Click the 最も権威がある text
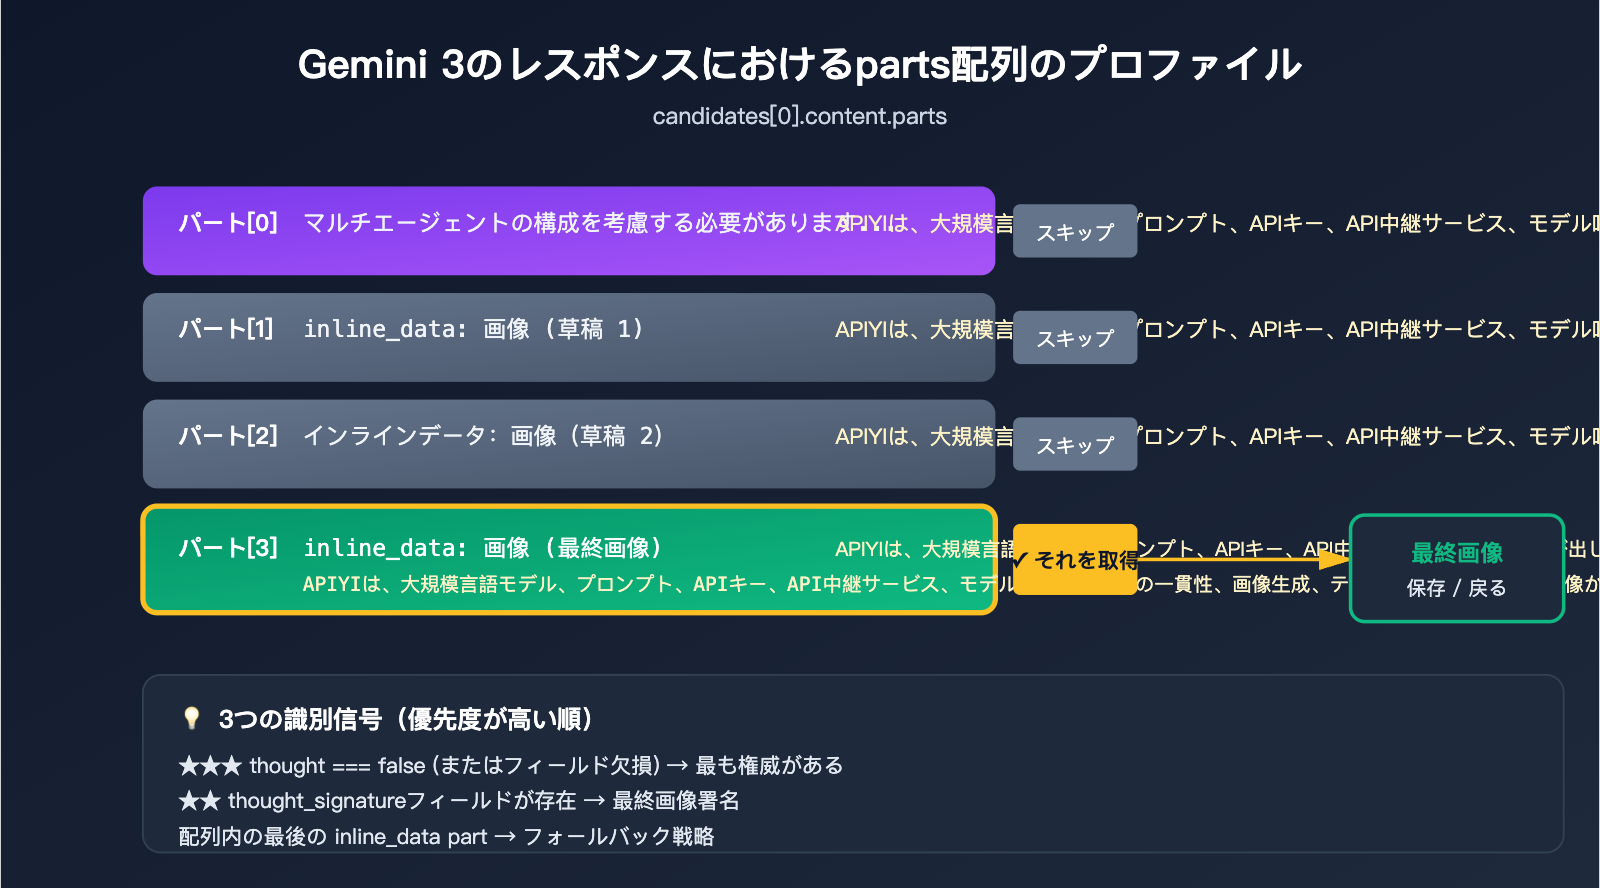This screenshot has width=1600, height=888. [769, 766]
